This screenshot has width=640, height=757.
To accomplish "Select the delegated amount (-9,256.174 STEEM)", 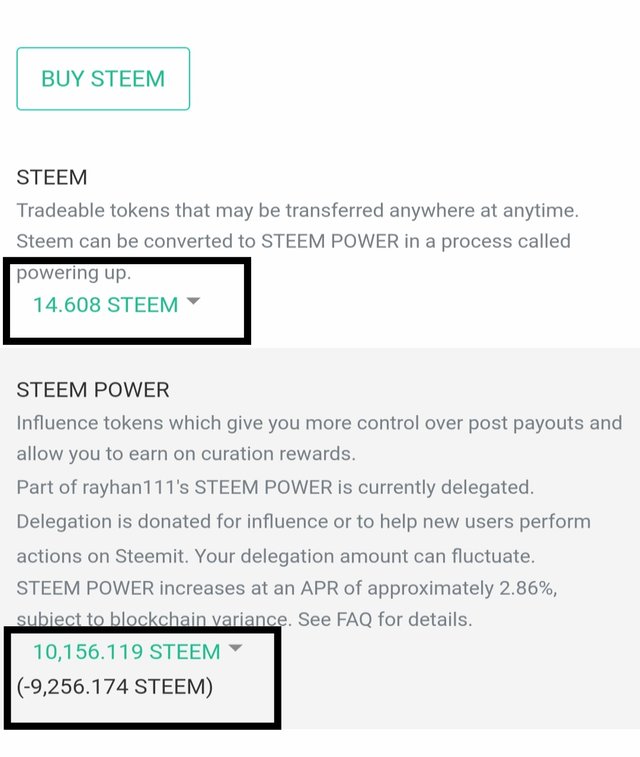I will click(x=115, y=687).
